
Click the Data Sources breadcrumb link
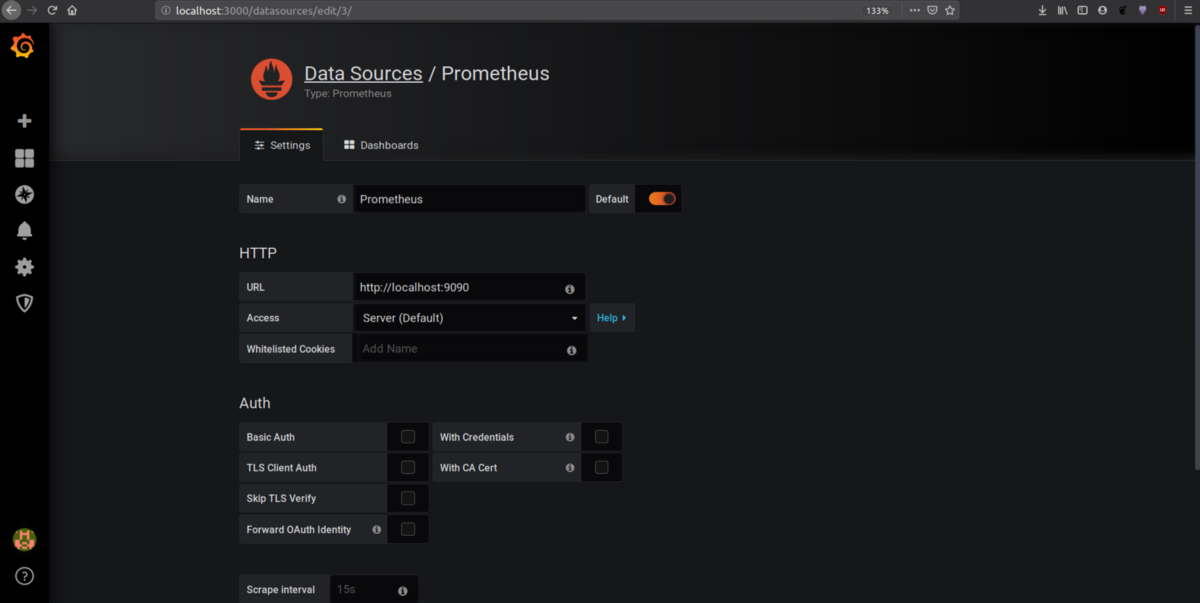point(363,73)
